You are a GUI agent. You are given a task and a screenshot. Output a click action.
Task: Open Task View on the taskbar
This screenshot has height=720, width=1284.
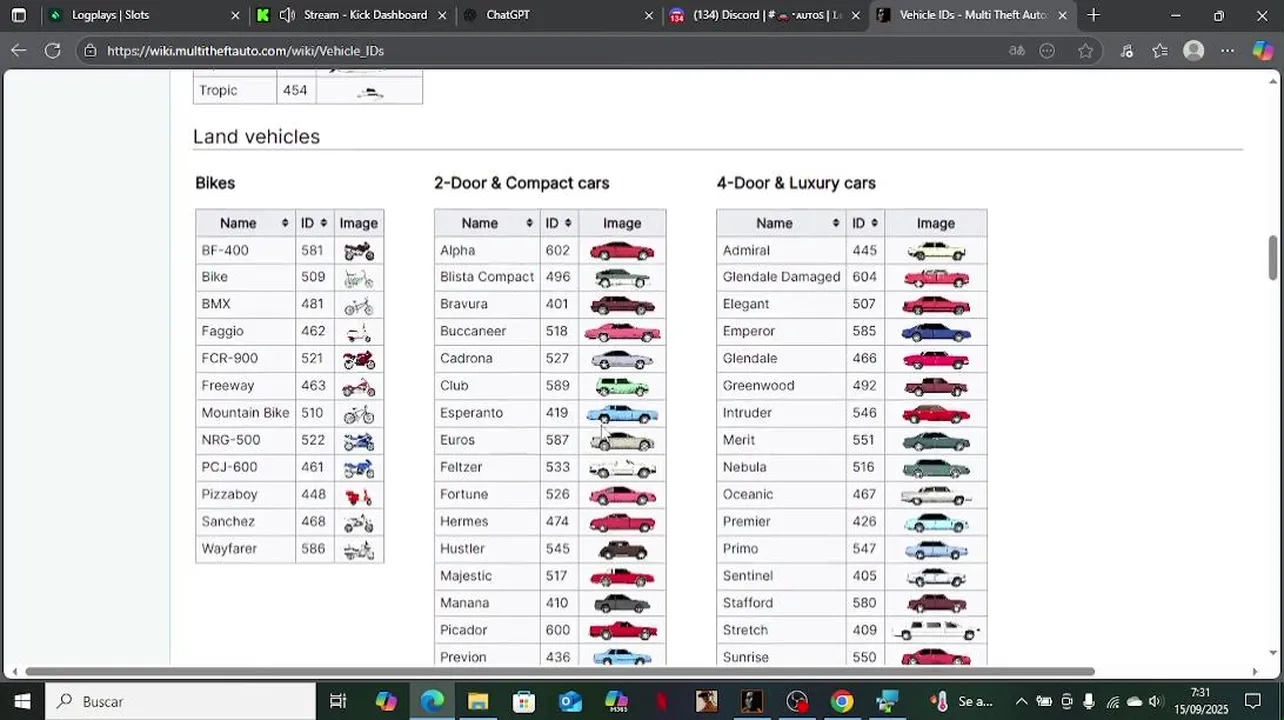pyautogui.click(x=338, y=701)
